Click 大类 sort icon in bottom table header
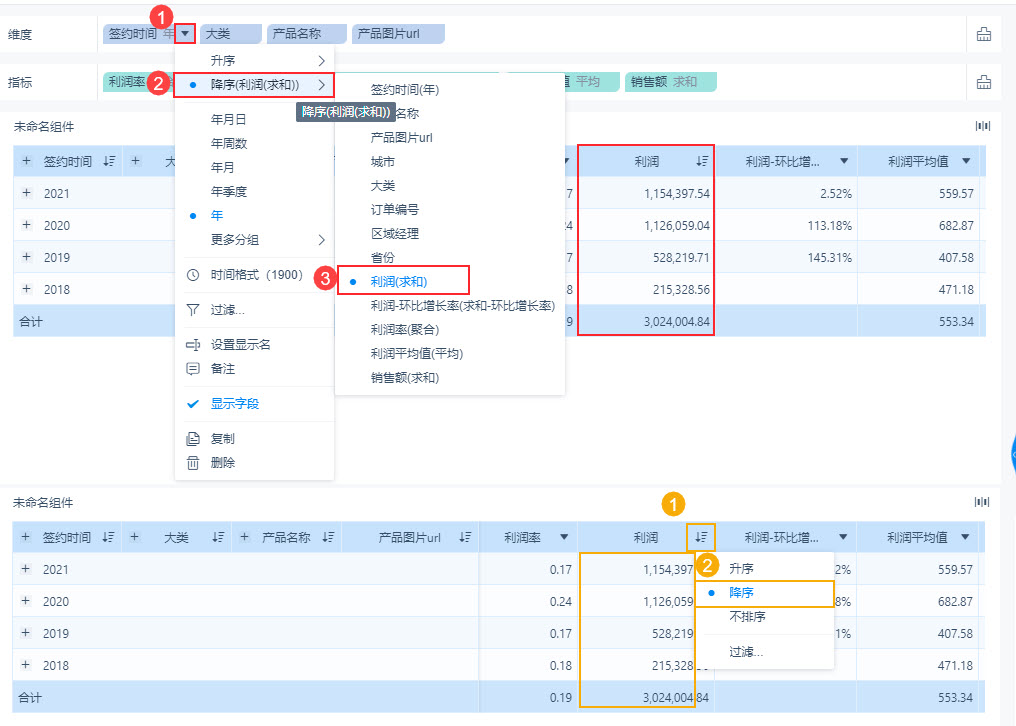The image size is (1016, 726). [x=218, y=537]
